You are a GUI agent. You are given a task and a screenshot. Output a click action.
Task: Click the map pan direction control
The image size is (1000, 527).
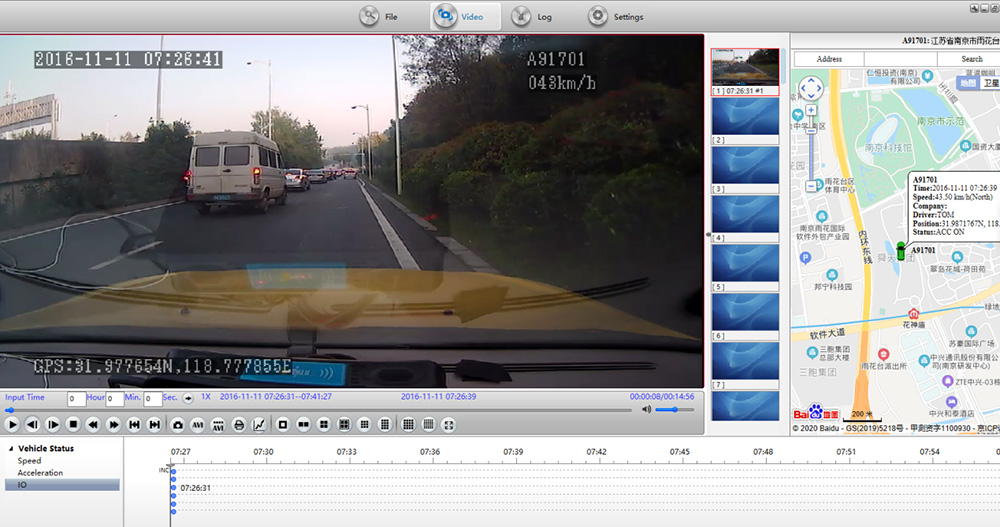click(x=811, y=89)
